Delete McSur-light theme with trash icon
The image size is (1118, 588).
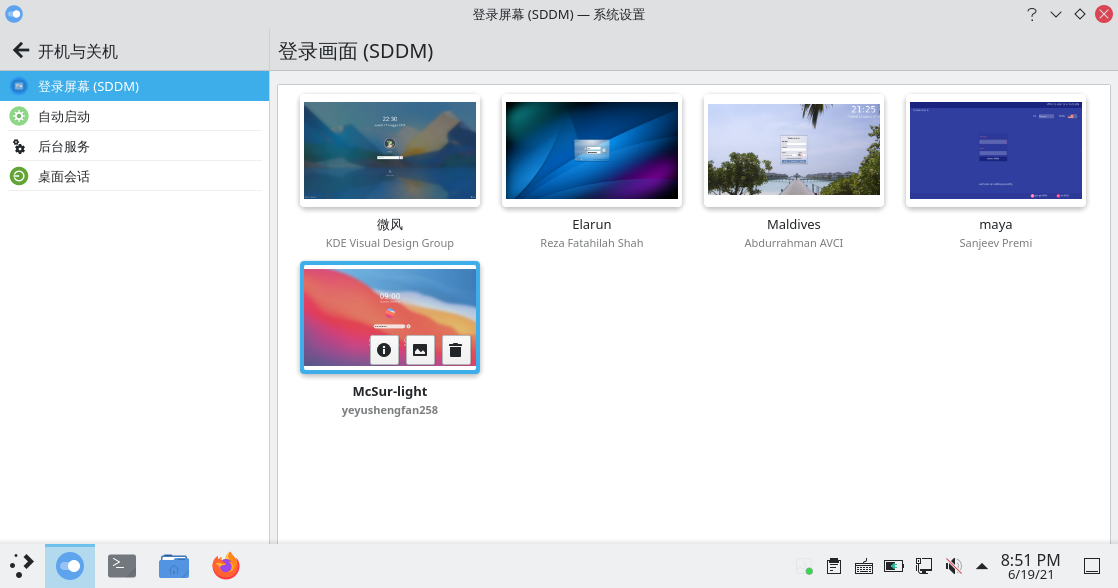click(455, 350)
